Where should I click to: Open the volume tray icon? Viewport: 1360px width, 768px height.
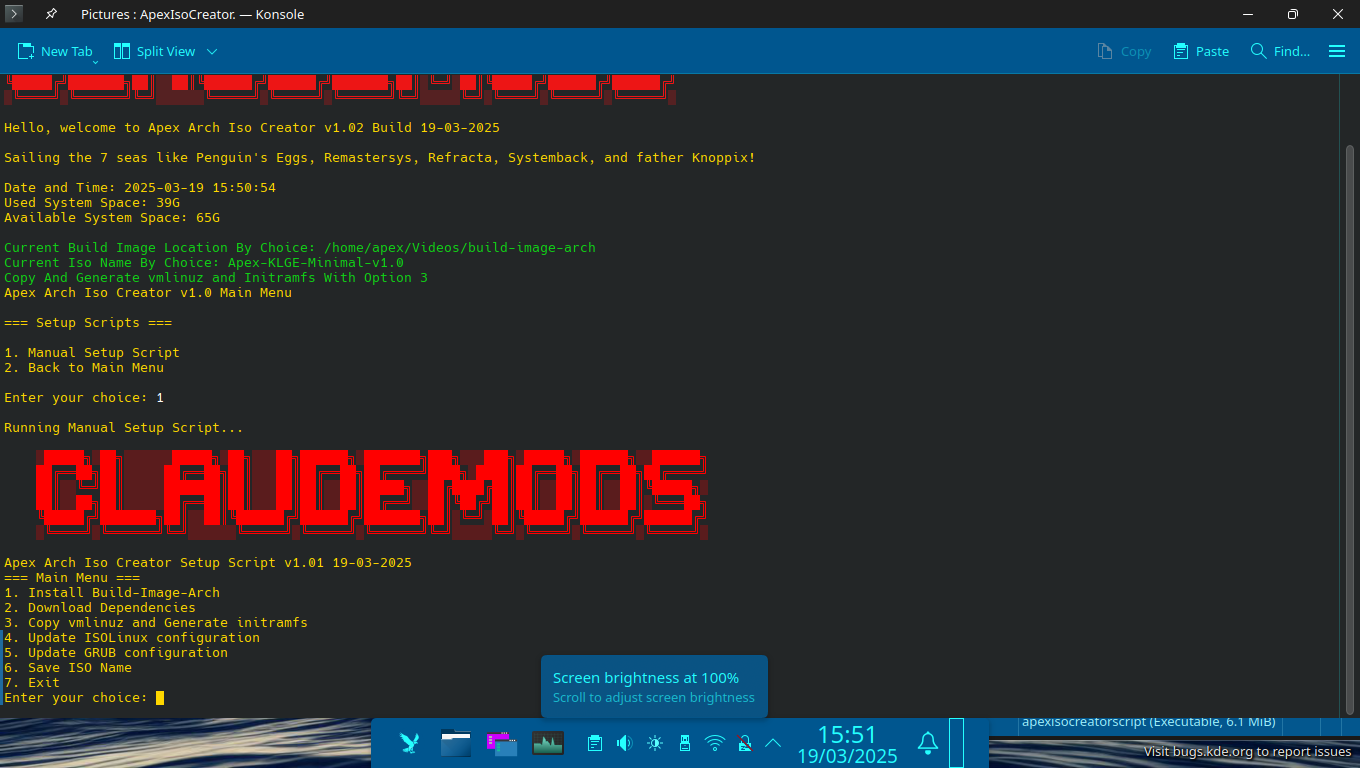625,743
